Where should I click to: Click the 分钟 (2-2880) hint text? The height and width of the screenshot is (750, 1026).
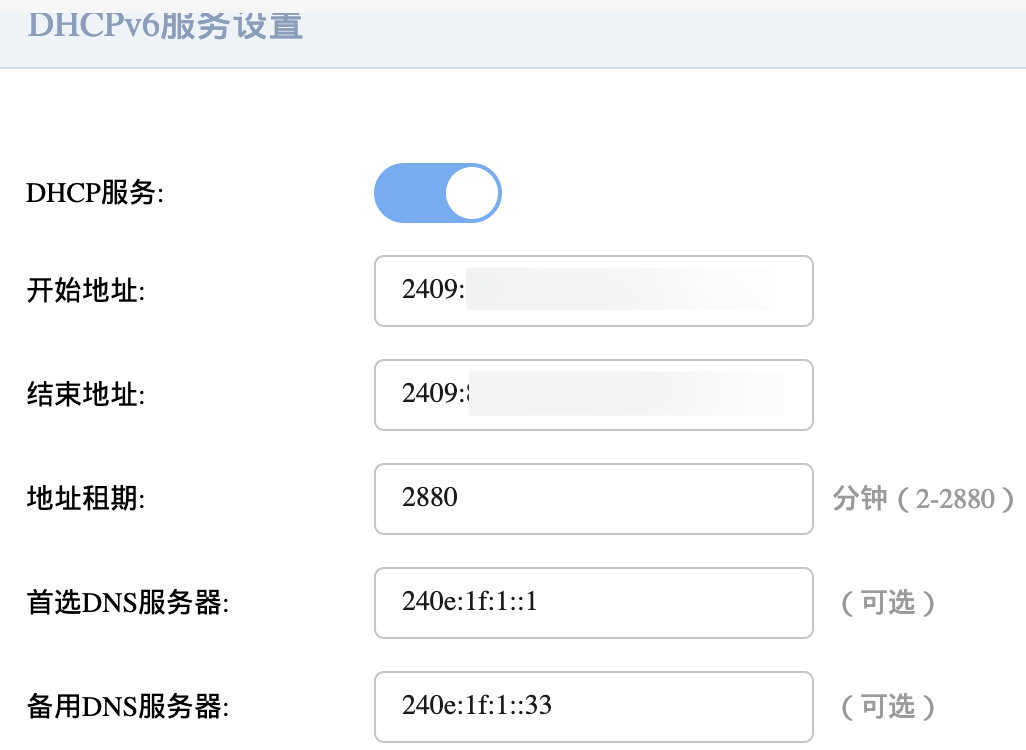point(922,499)
